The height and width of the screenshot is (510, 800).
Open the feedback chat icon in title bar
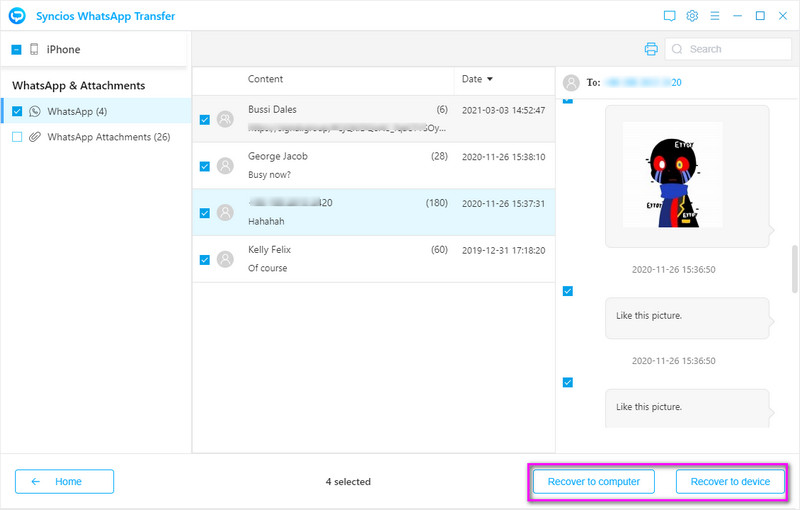[669, 16]
